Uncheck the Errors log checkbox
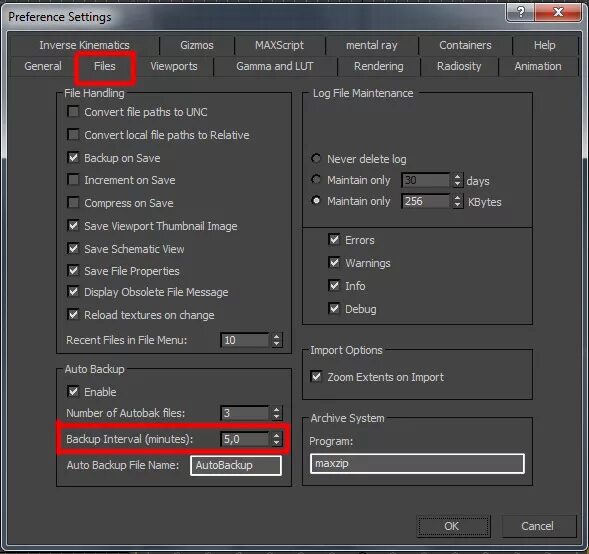This screenshot has height=554, width=589. pyautogui.click(x=334, y=239)
